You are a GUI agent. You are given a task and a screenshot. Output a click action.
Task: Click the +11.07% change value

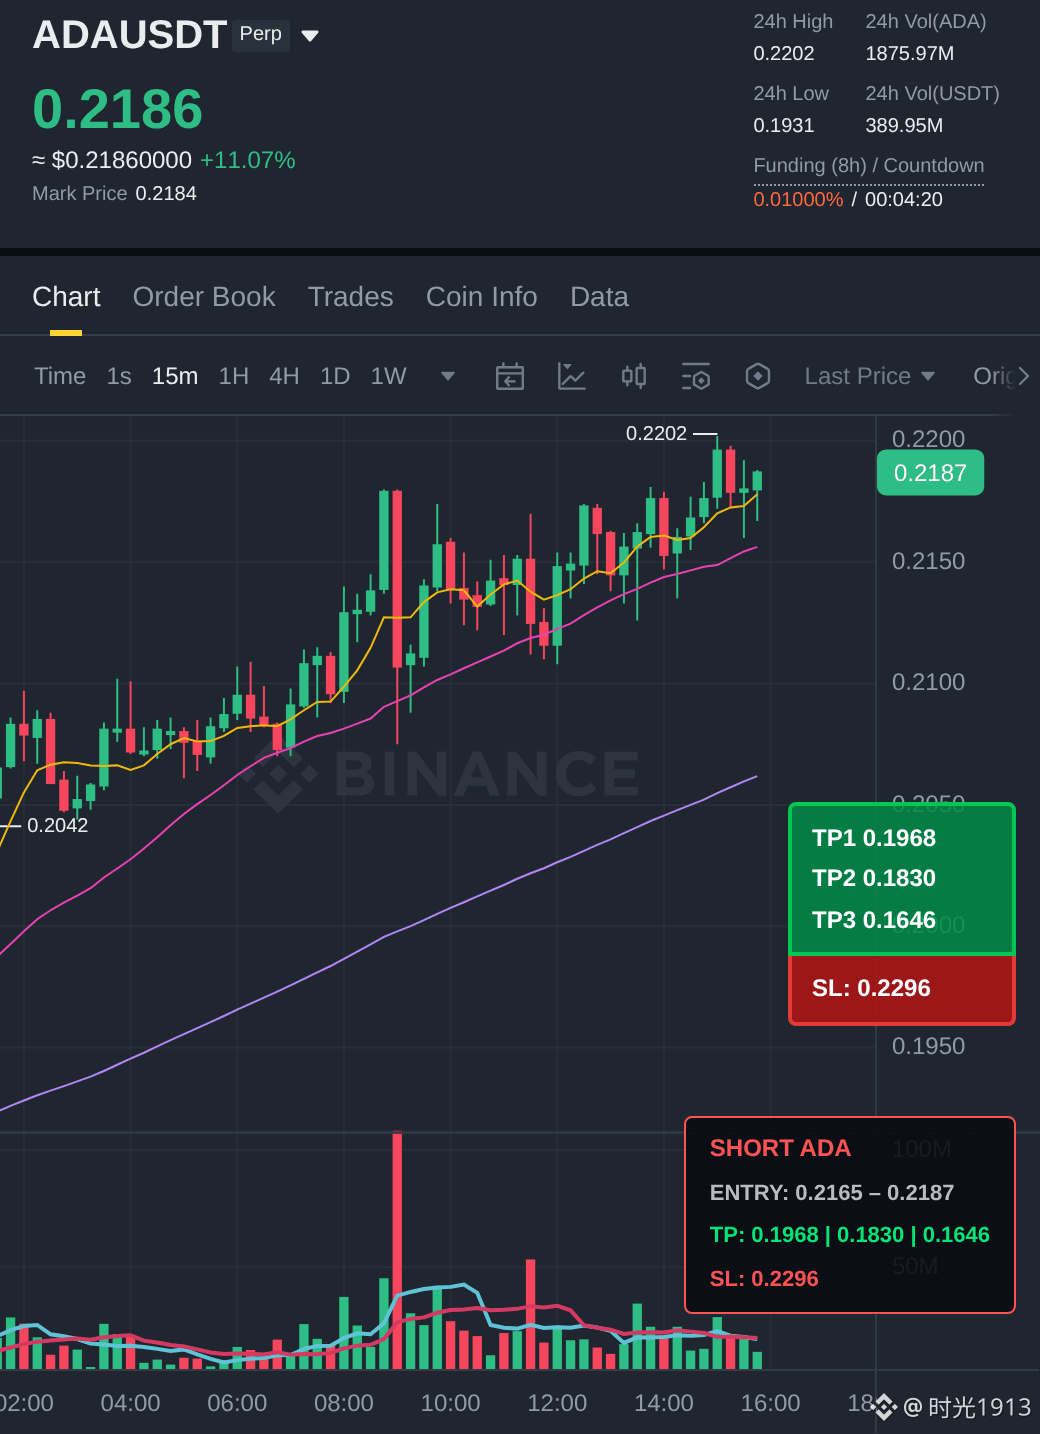pos(248,160)
